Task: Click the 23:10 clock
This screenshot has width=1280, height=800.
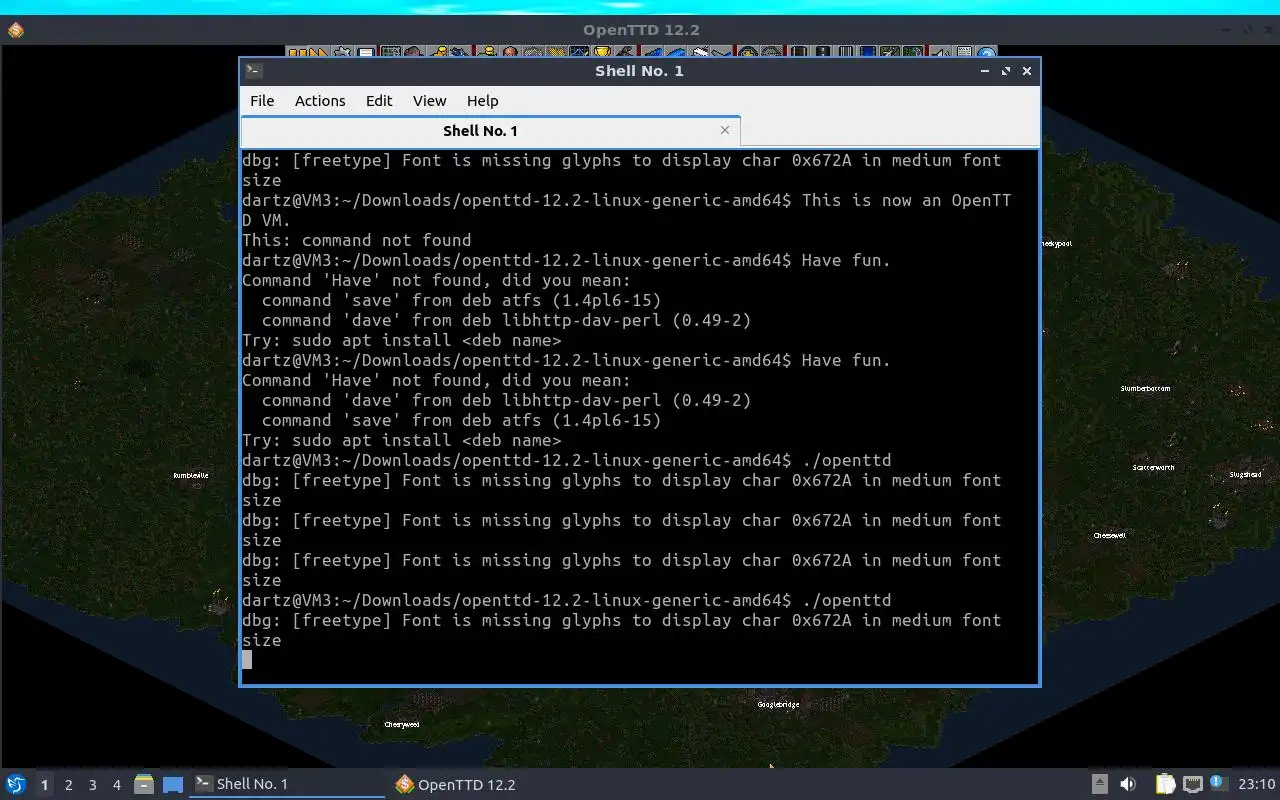Action: tap(1257, 784)
